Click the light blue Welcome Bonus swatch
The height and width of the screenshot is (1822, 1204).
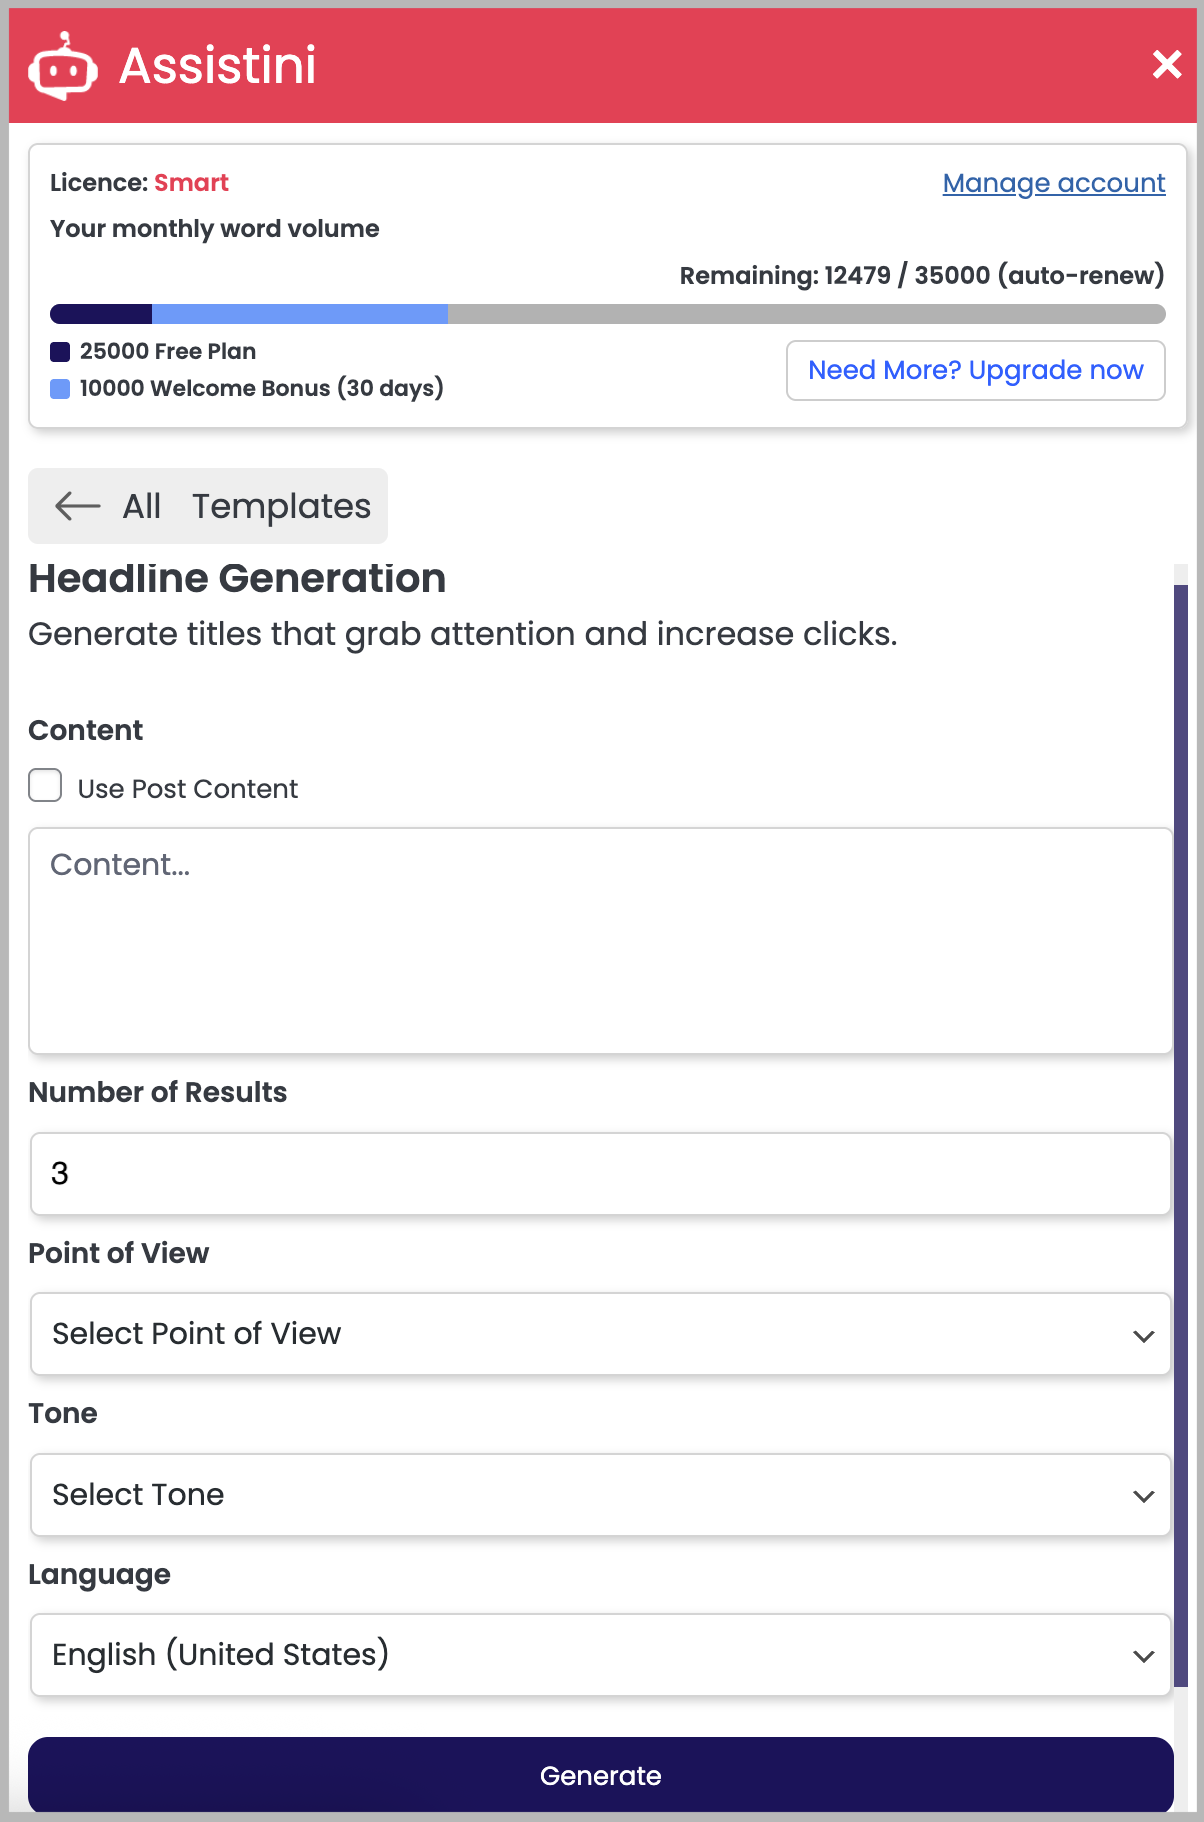(60, 389)
